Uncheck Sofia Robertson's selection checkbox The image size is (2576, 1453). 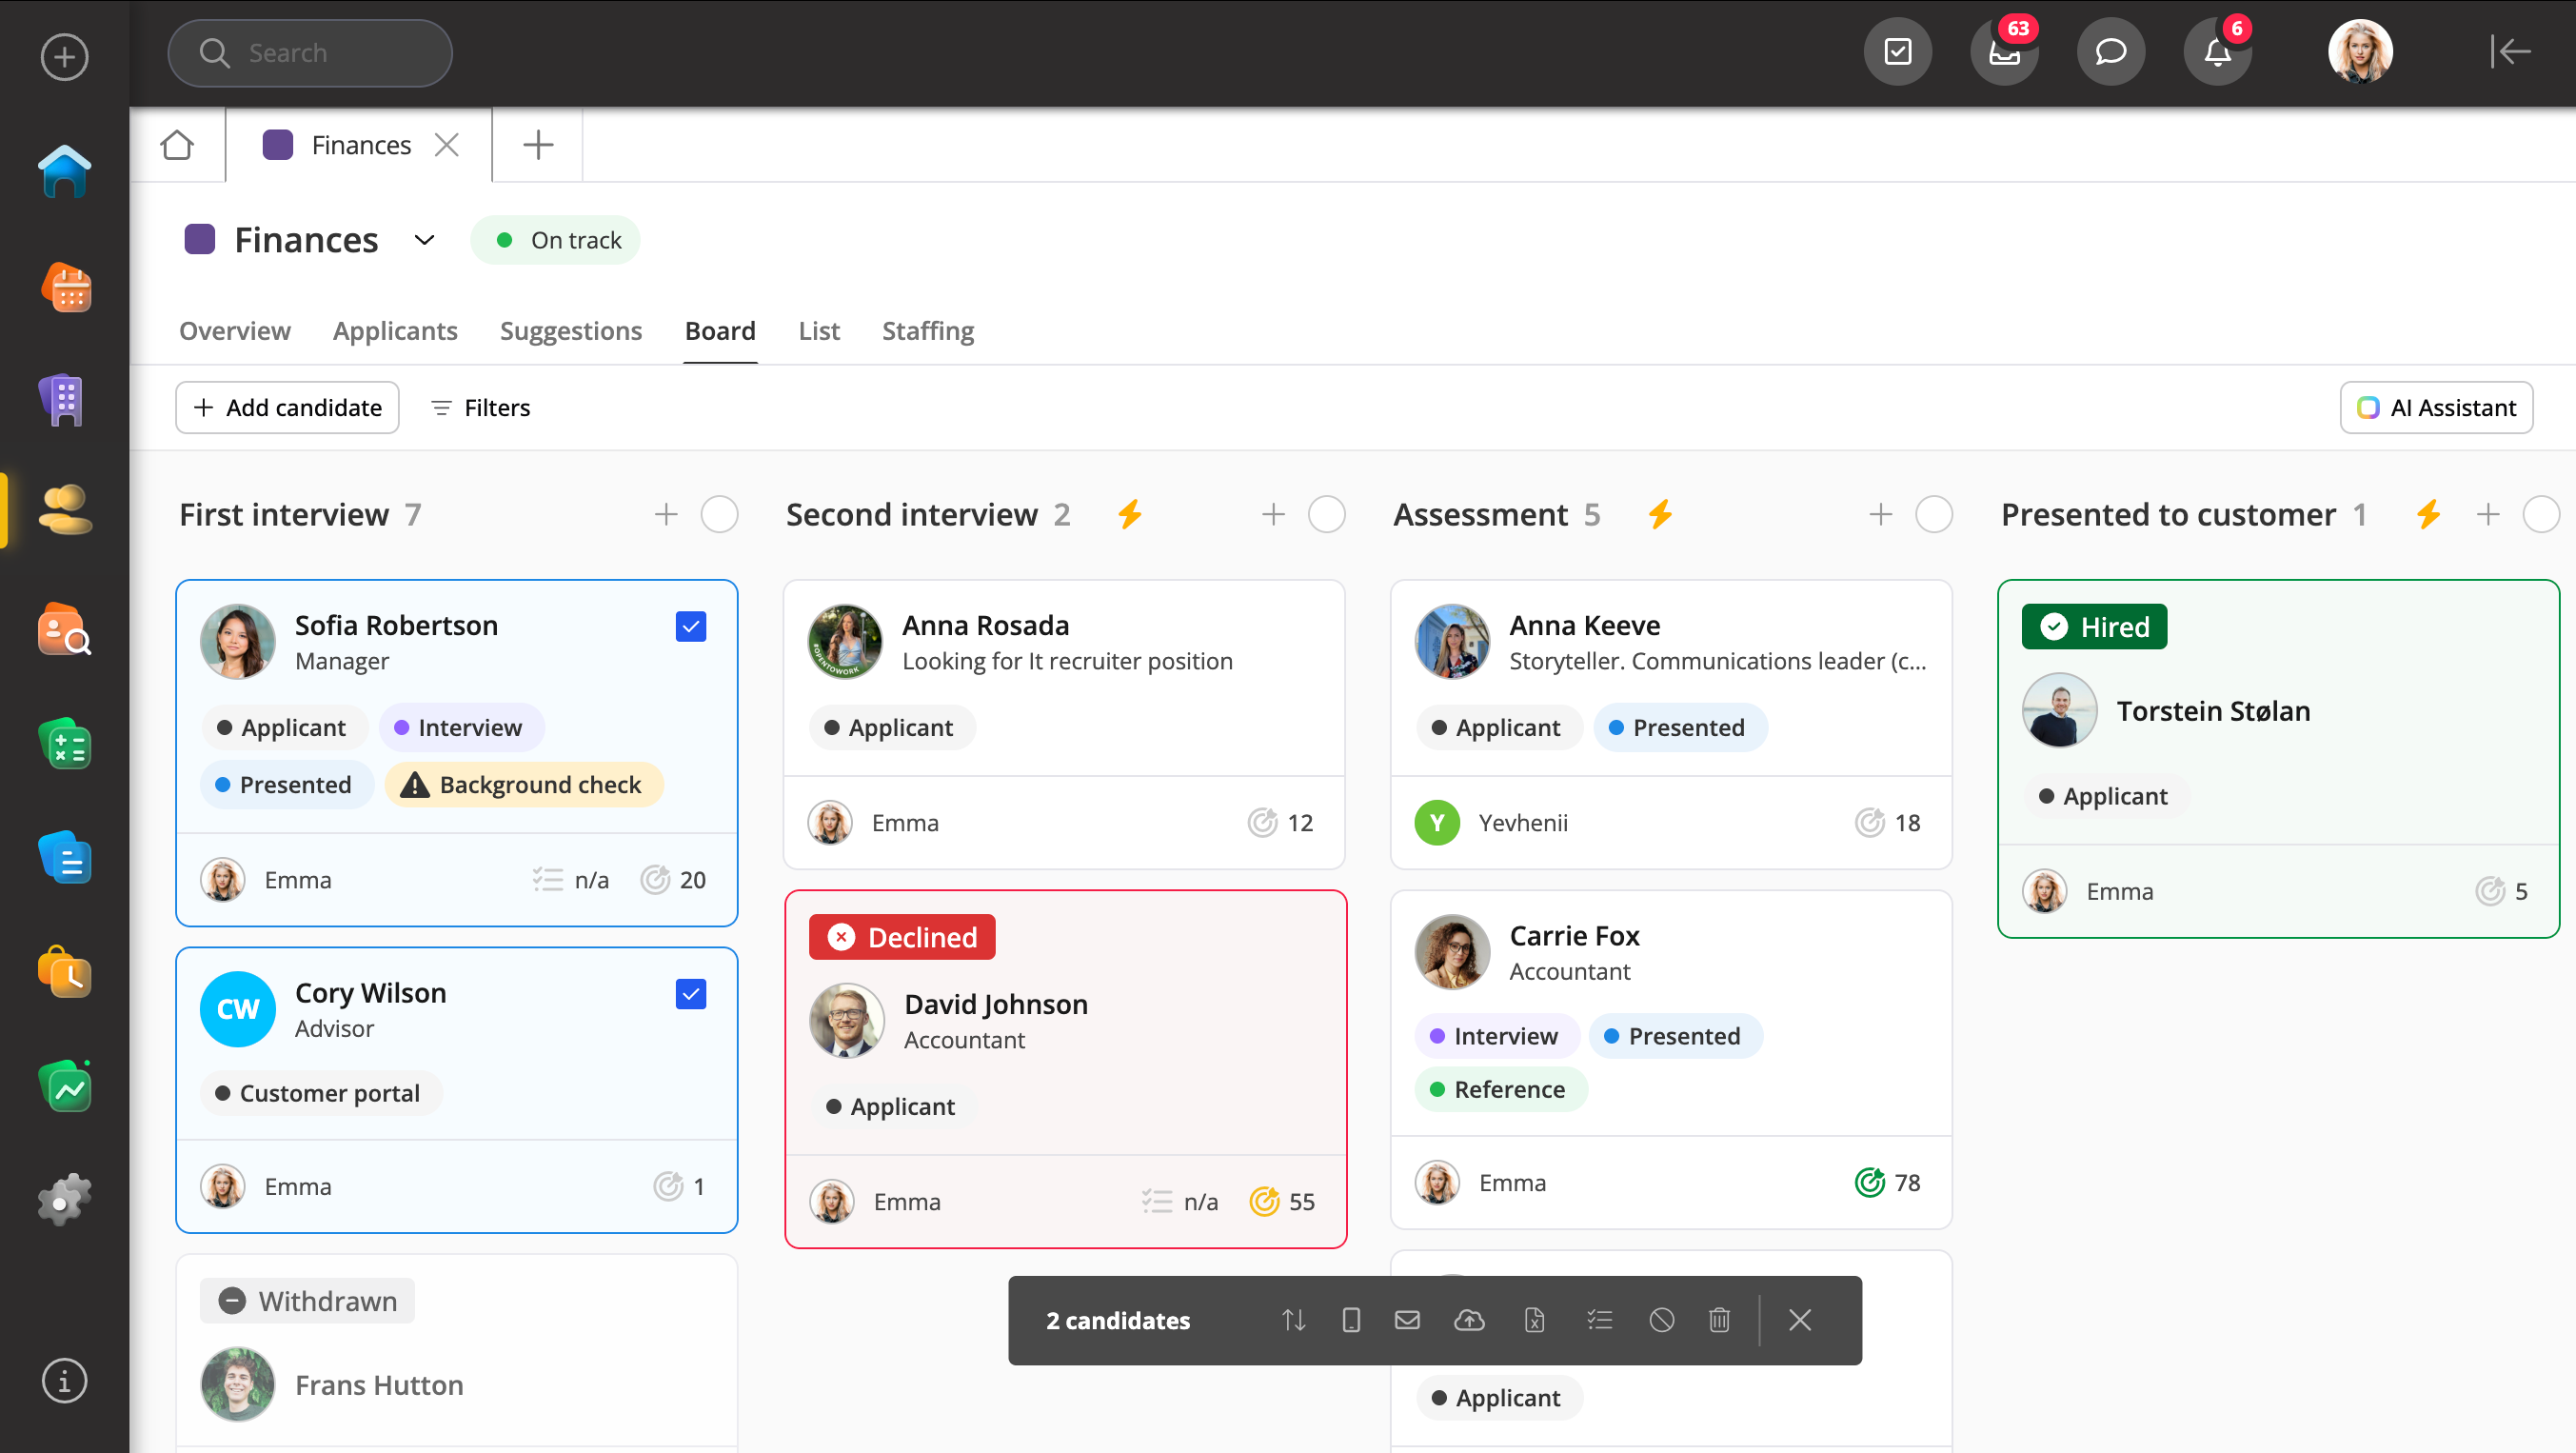point(690,627)
